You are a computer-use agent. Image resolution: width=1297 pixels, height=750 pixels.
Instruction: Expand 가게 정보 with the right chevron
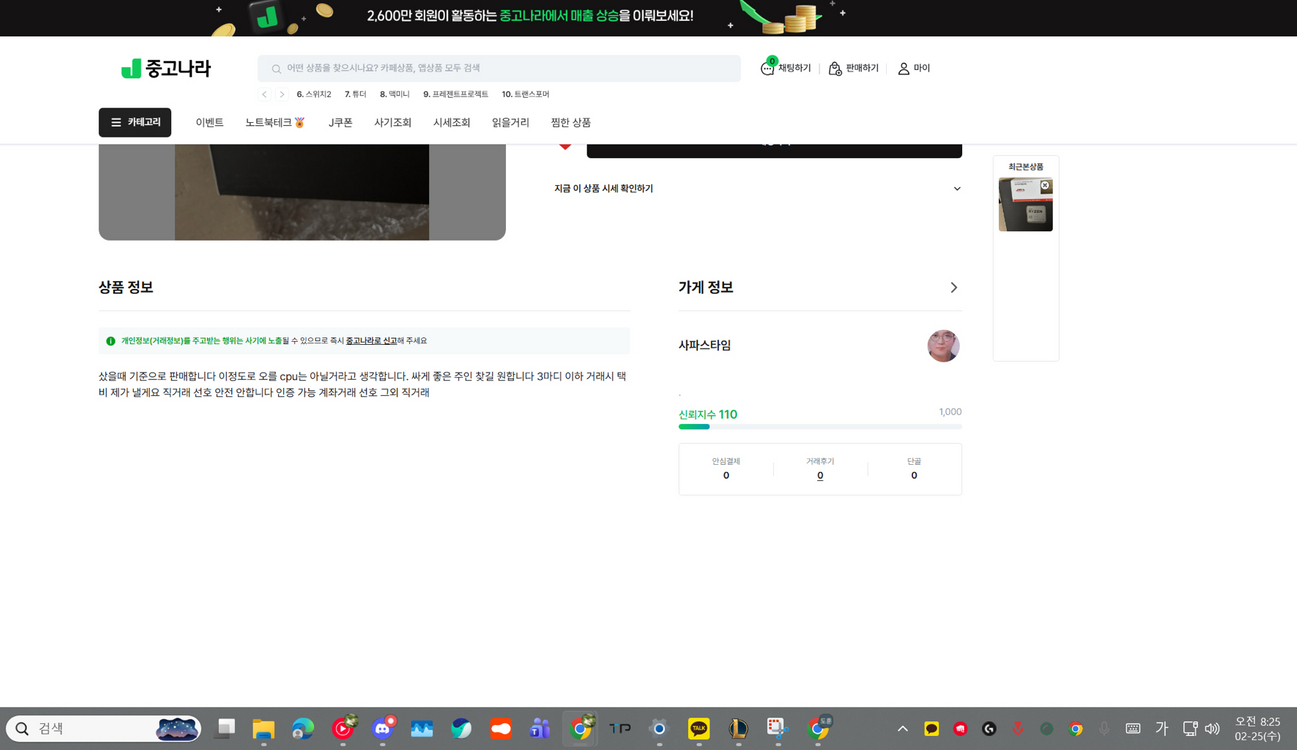(x=953, y=288)
